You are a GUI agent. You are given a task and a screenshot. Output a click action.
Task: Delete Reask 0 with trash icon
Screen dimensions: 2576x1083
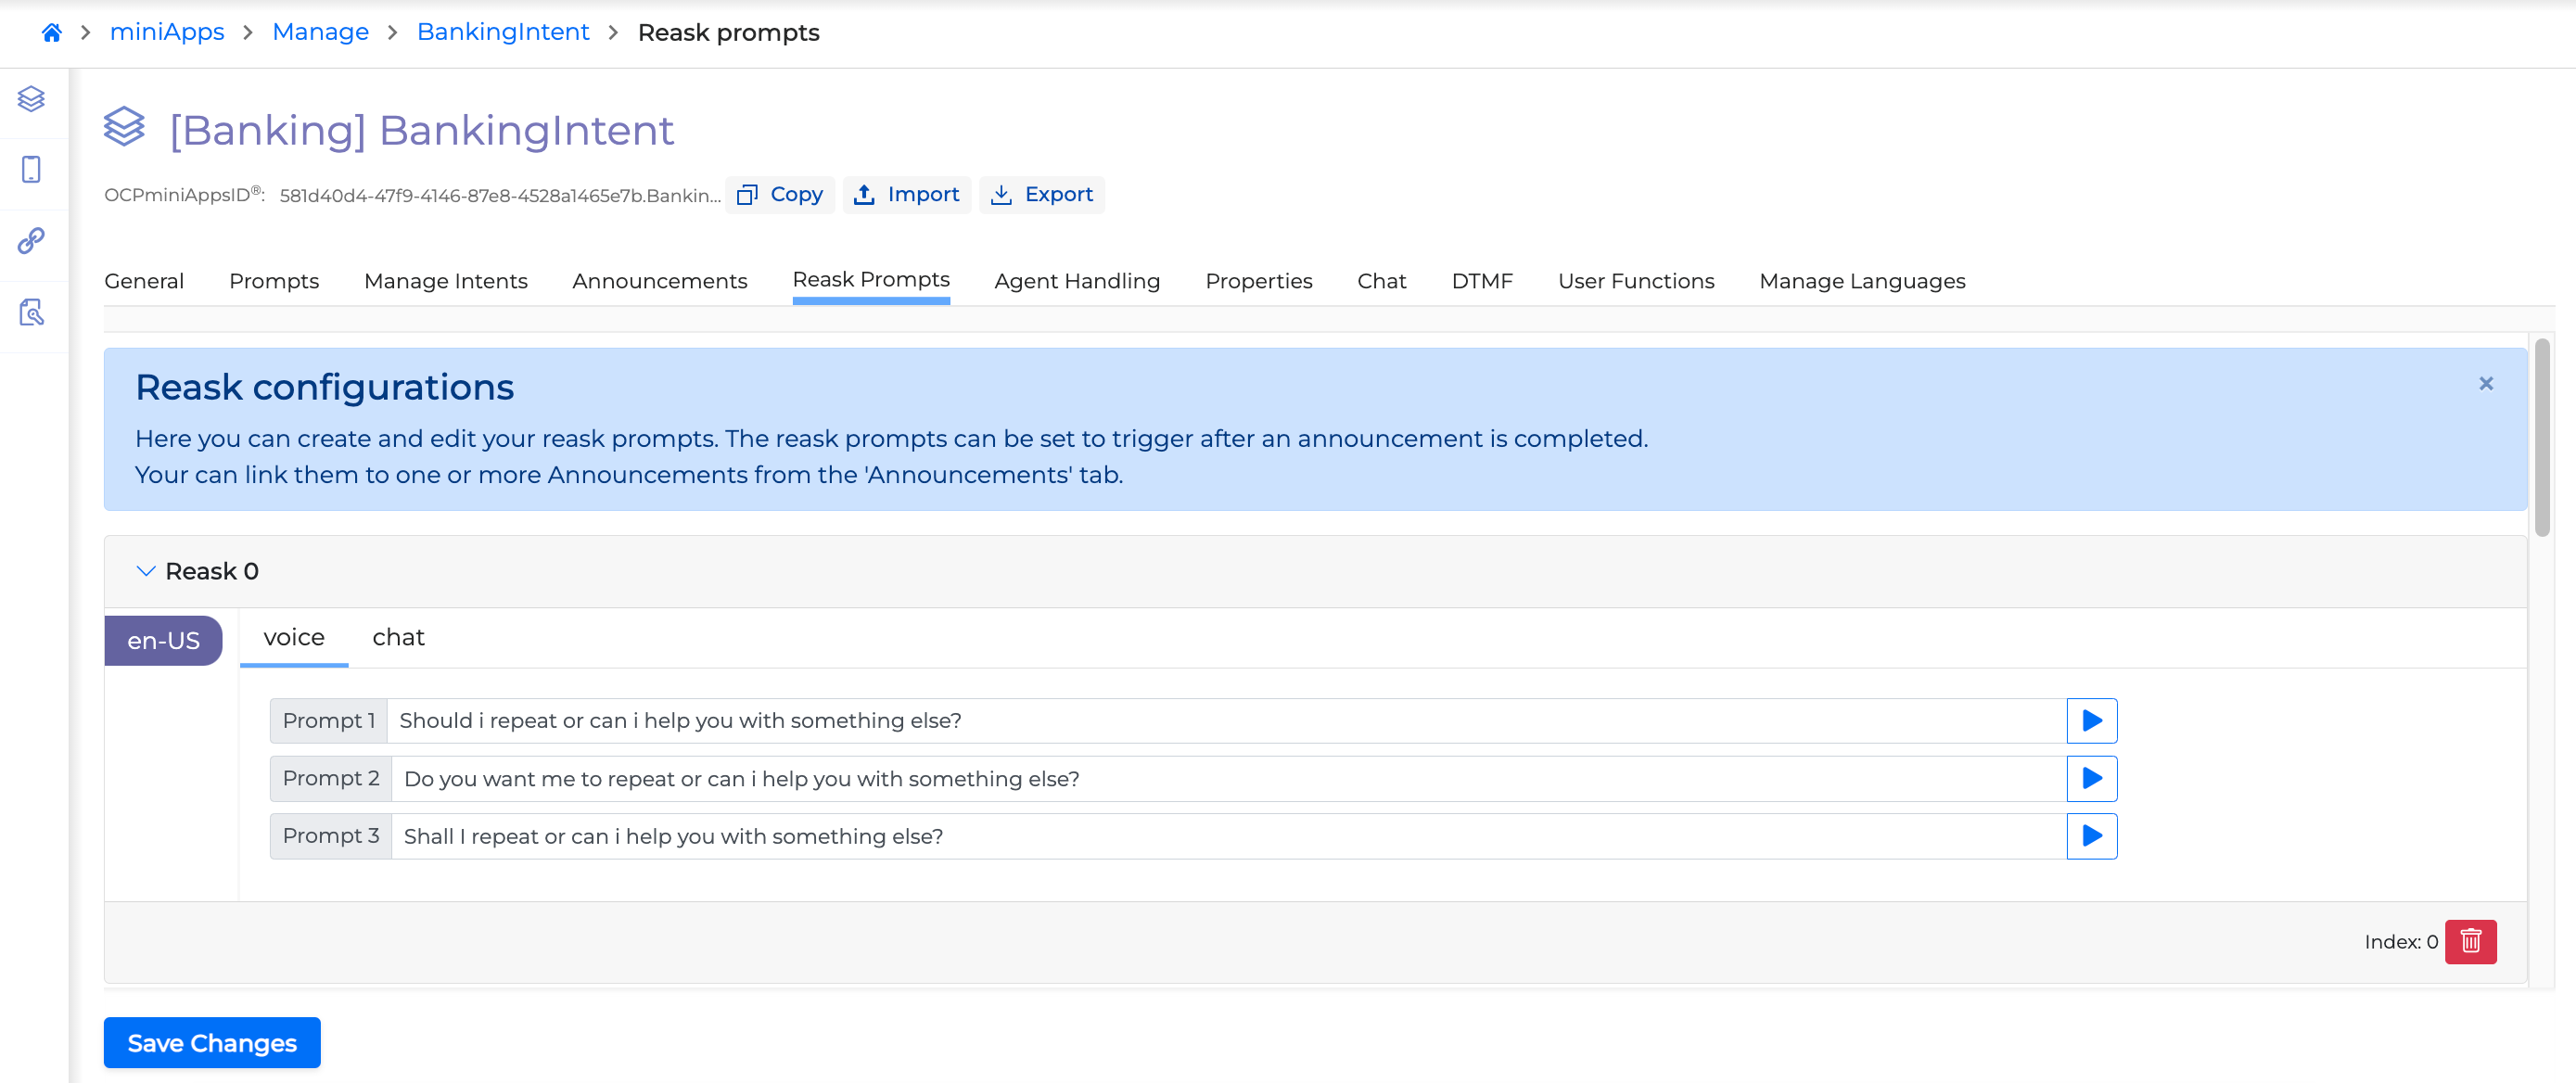(2470, 941)
